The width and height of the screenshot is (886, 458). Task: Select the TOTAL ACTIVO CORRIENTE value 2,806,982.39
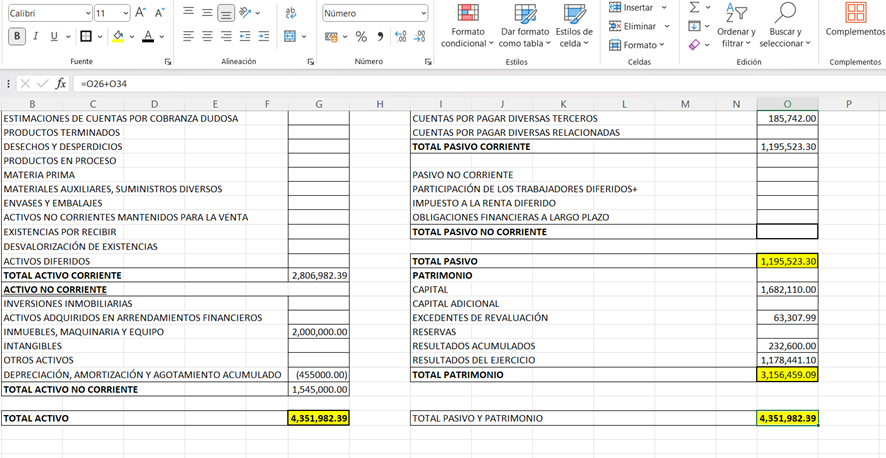pos(319,276)
